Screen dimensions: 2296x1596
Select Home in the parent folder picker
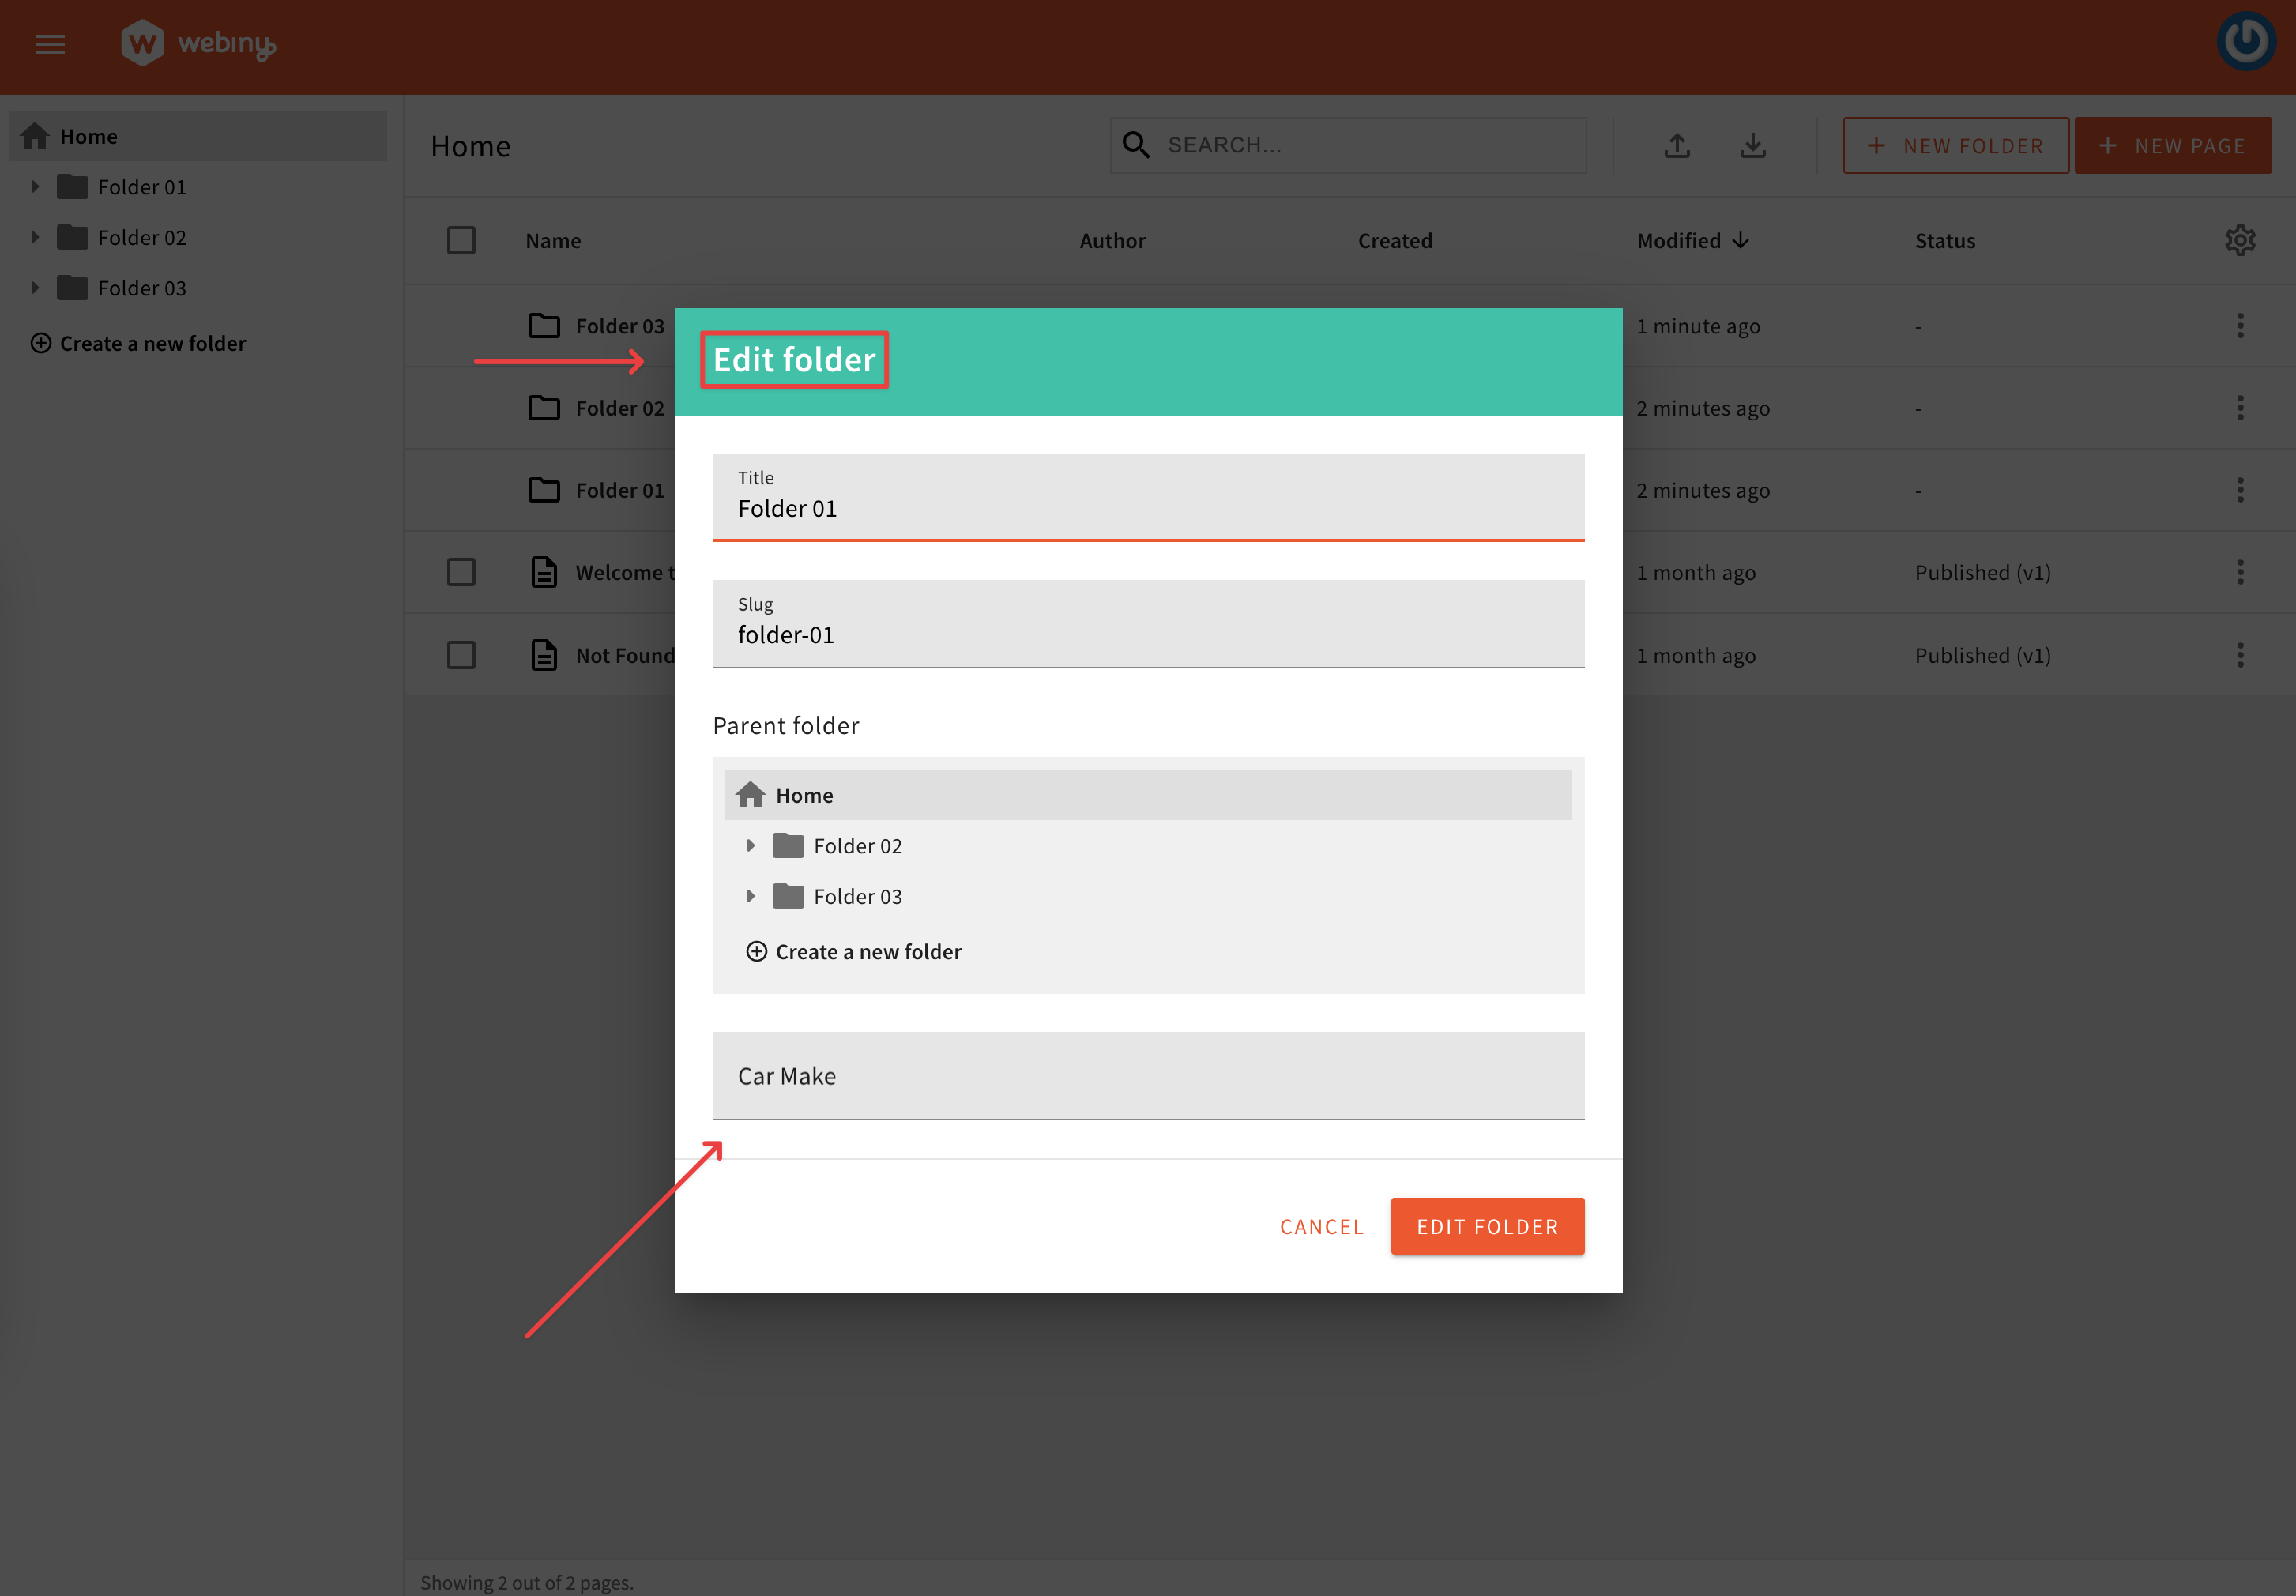pyautogui.click(x=803, y=794)
